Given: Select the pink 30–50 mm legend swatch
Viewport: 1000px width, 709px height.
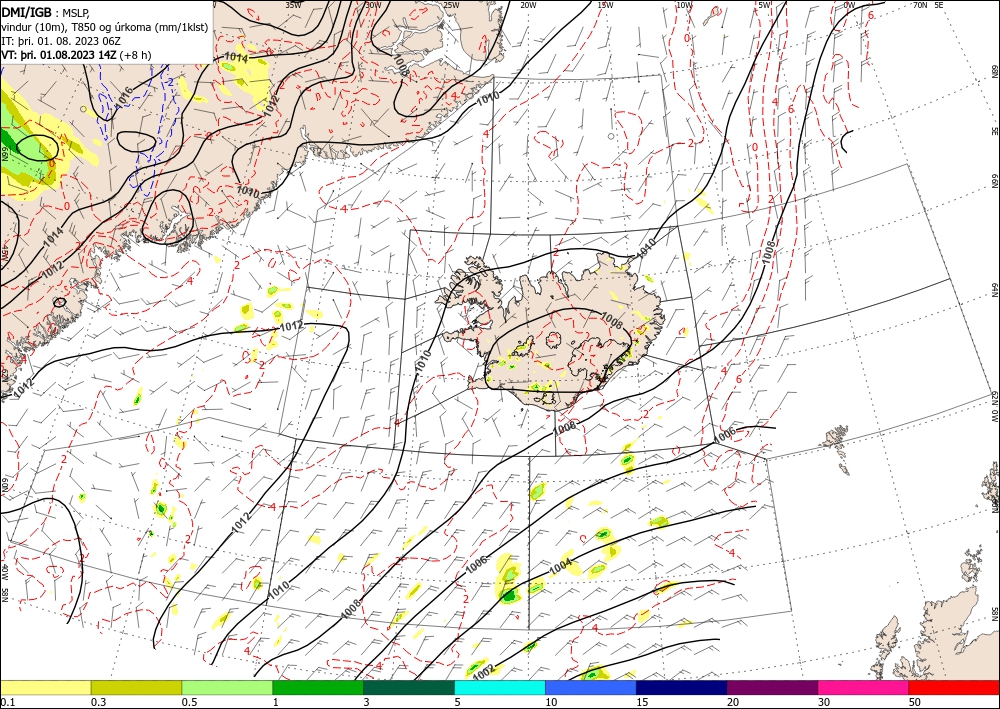Looking at the screenshot, I should (864, 687).
